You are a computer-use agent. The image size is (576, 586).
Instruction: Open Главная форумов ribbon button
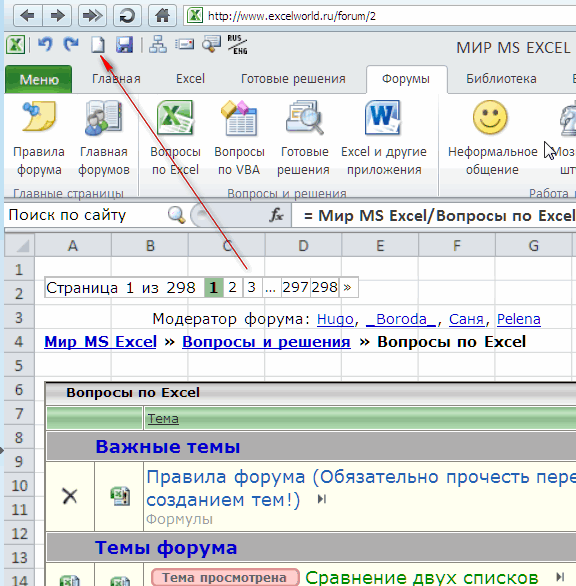click(104, 138)
